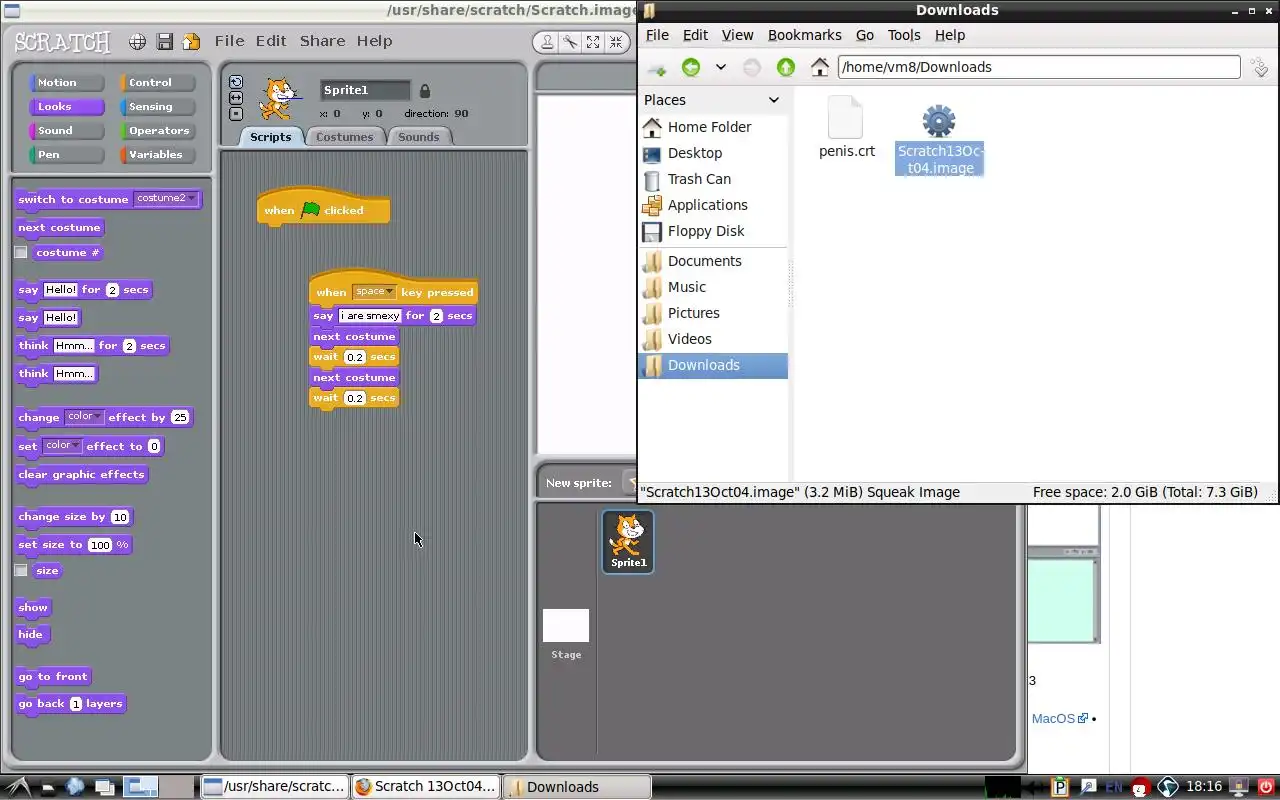
Task: Open color dropdown in 'change effect by' block
Action: pos(84,417)
